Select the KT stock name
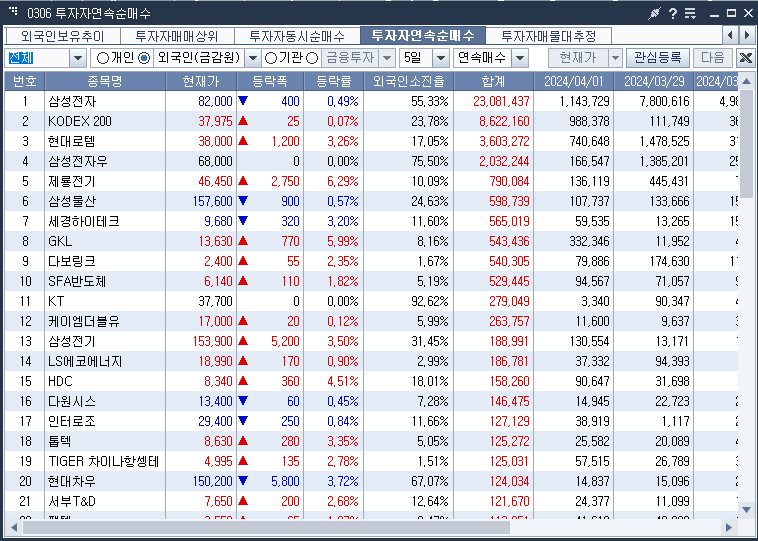This screenshot has width=758, height=541. point(56,301)
